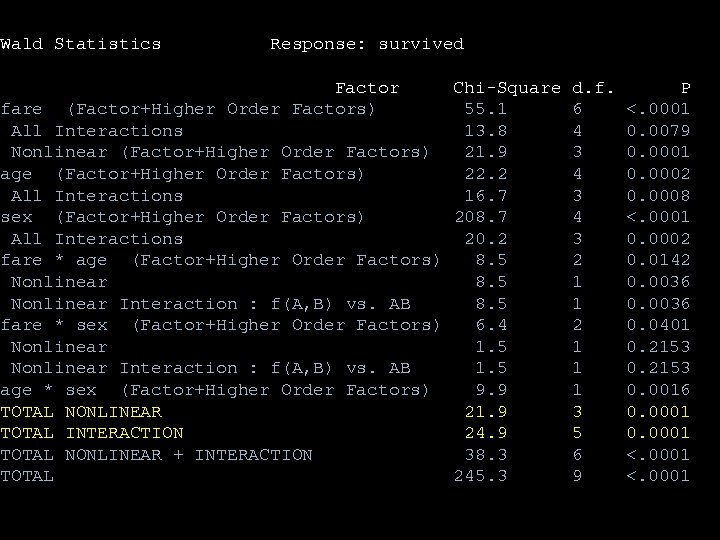Select the sex chi-square value 208.7
The image size is (720, 540).
click(480, 217)
